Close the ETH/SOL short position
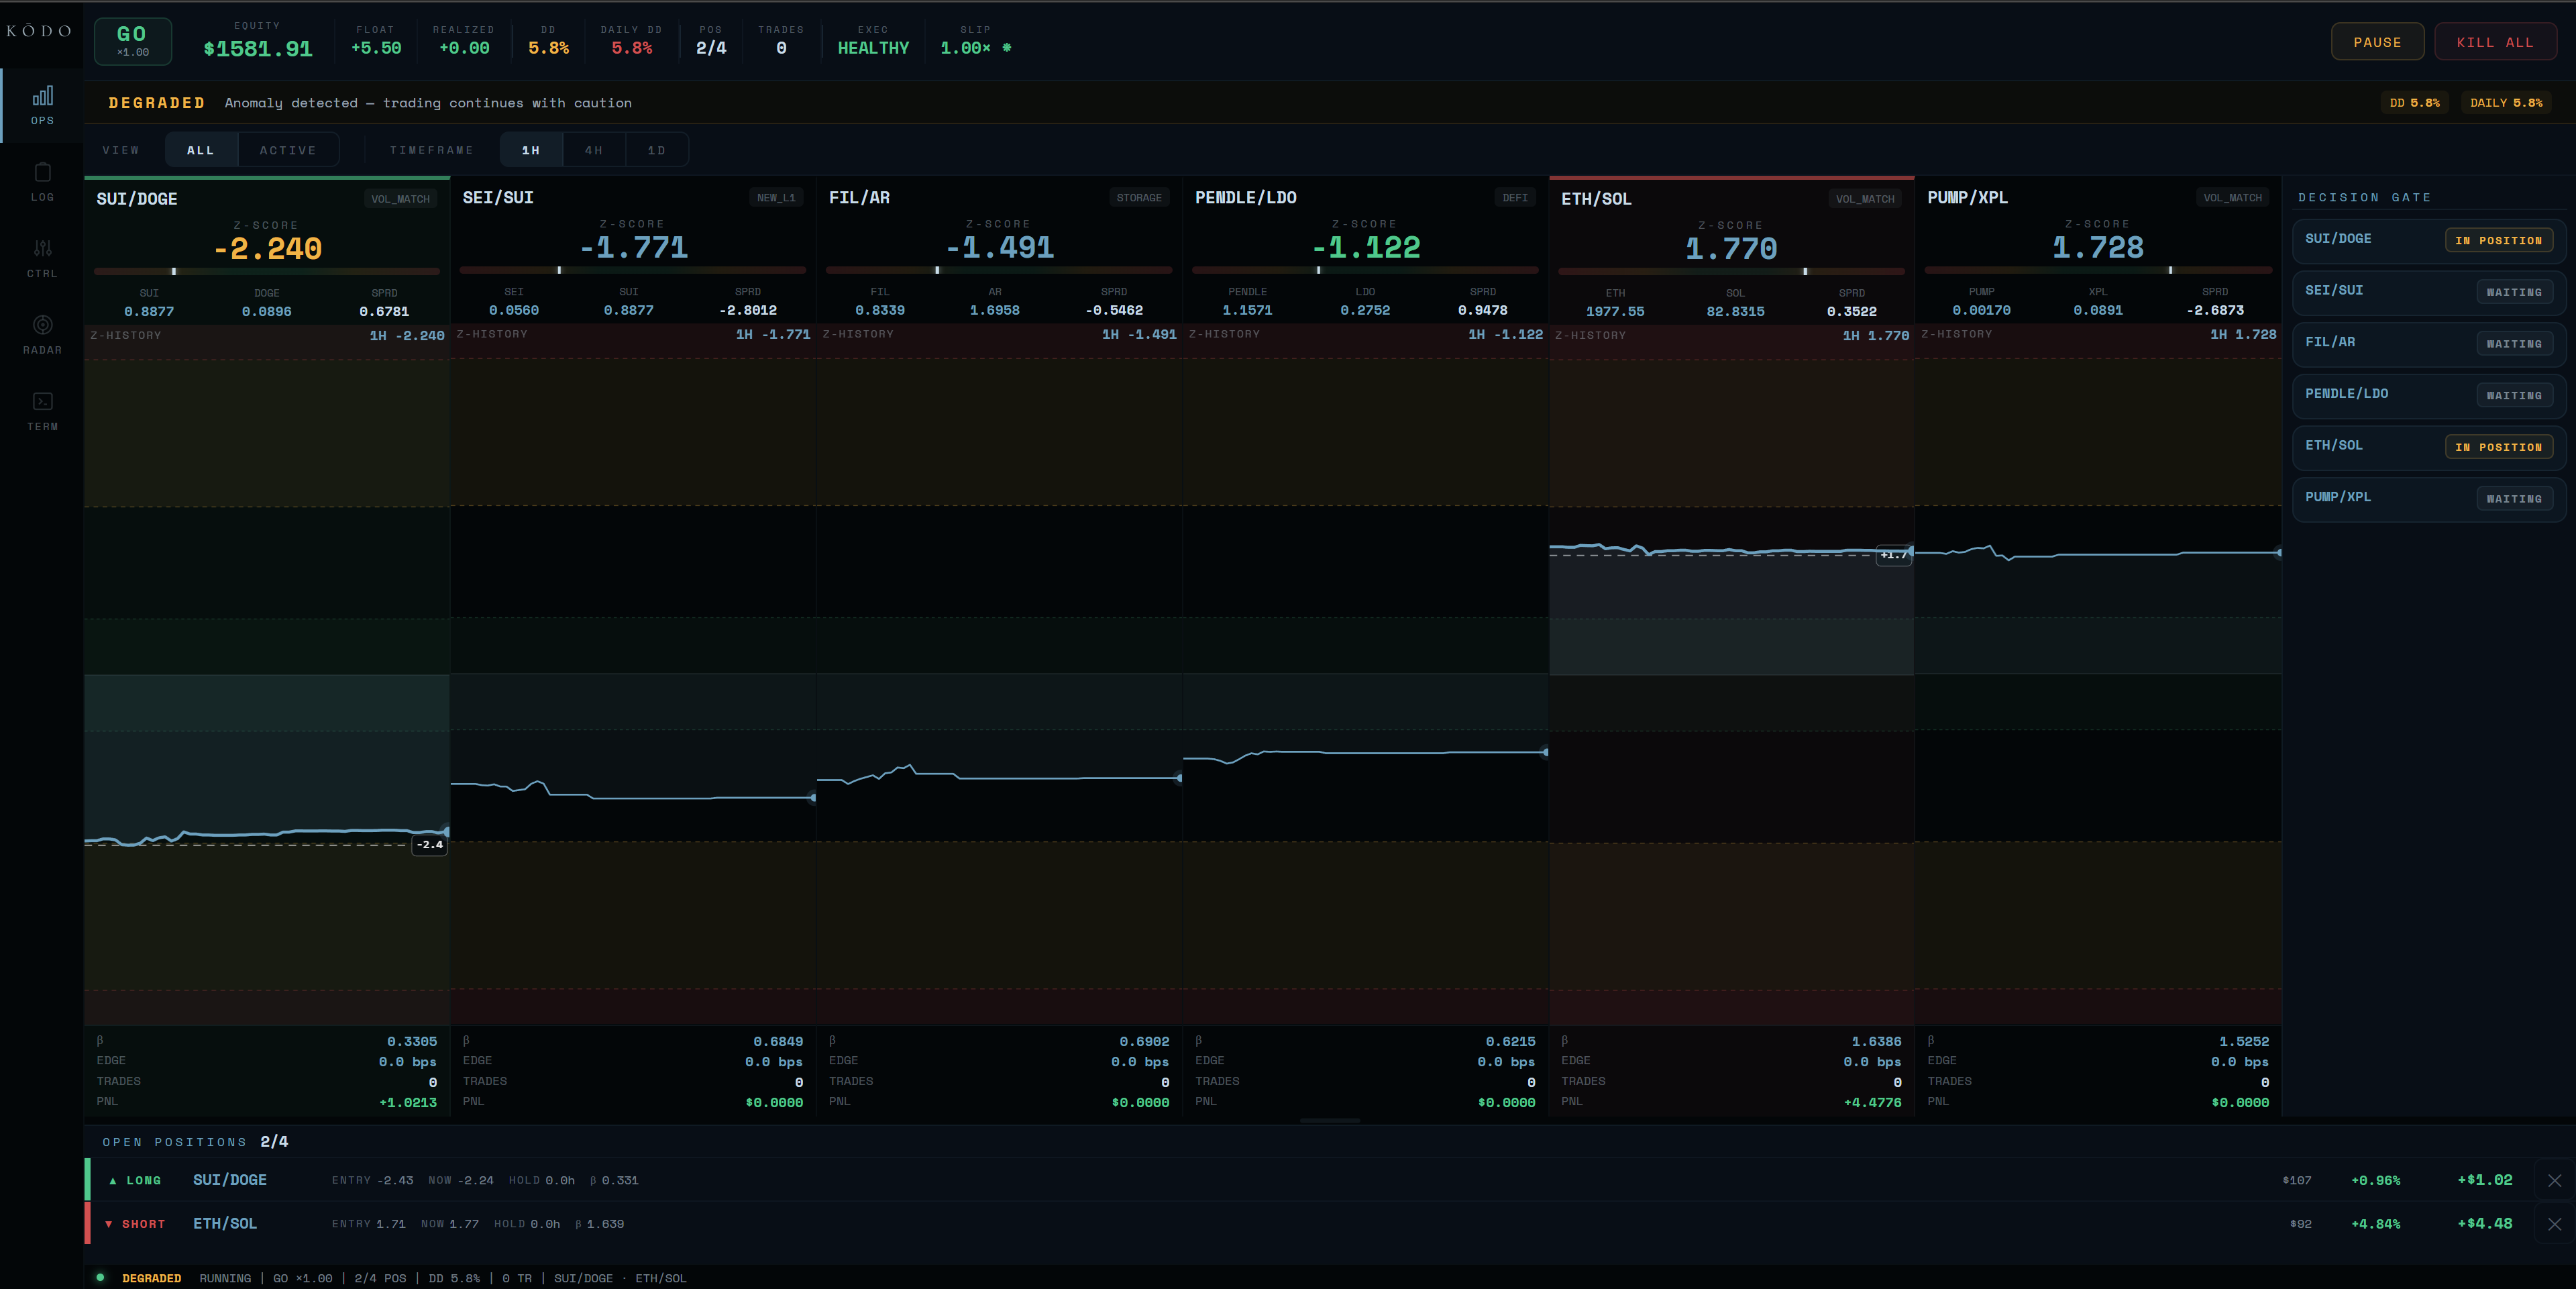This screenshot has height=1289, width=2576. coord(2554,1224)
